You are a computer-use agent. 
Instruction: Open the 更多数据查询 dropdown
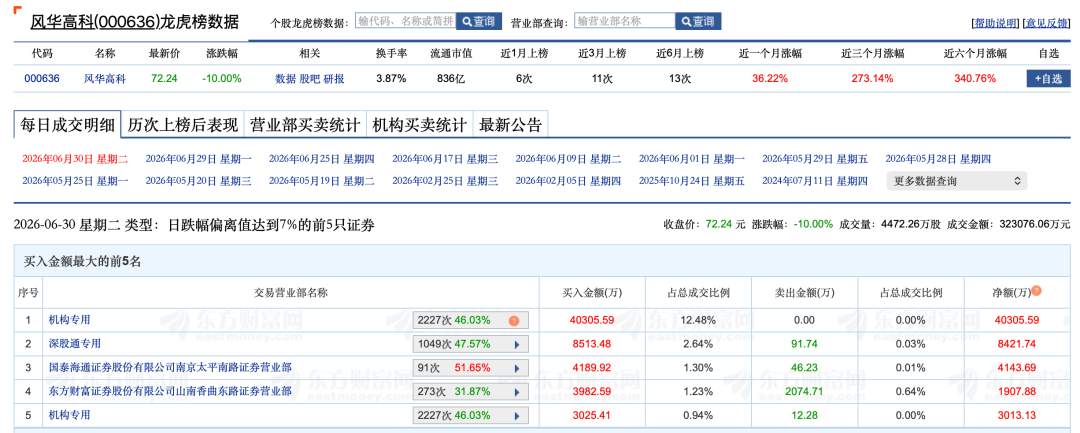click(957, 182)
